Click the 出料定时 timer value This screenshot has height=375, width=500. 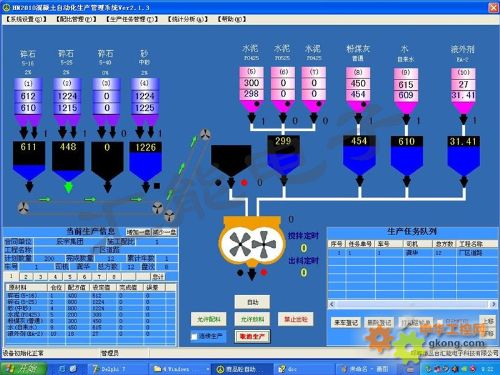[304, 273]
